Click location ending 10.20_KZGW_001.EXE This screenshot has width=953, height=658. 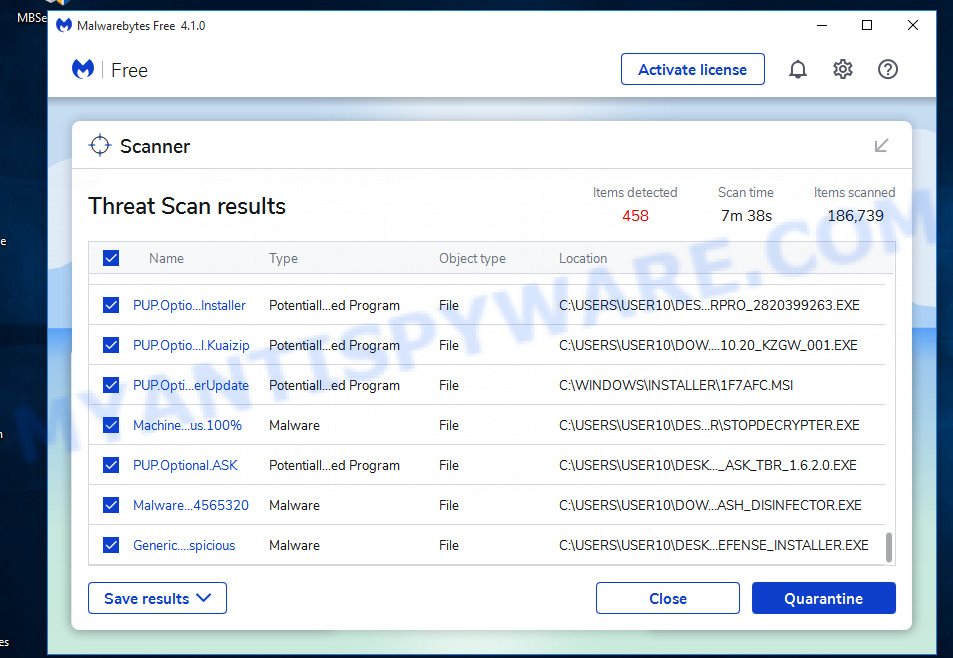(x=708, y=345)
